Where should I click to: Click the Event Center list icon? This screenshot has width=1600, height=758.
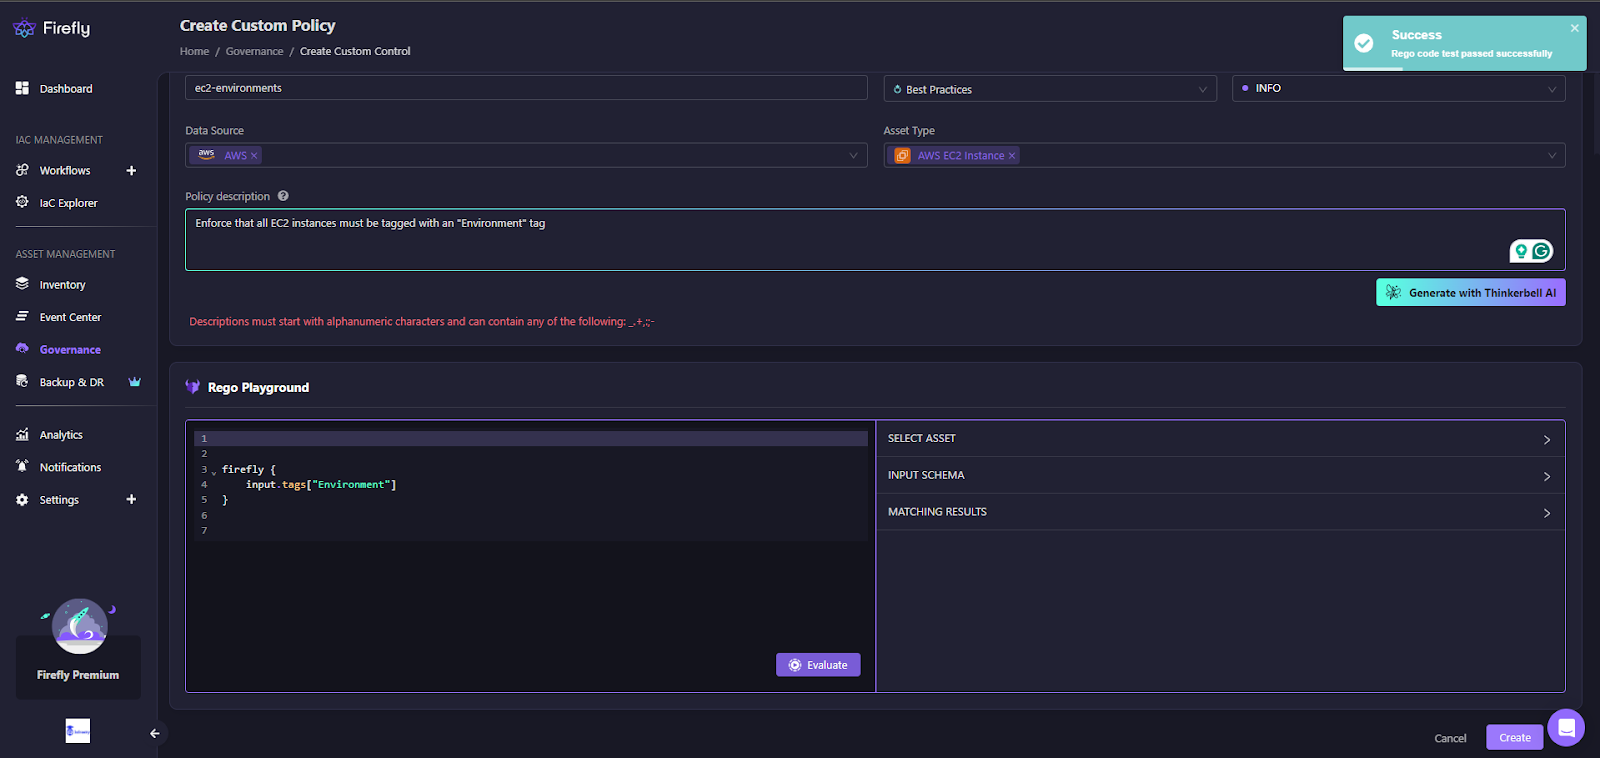pyautogui.click(x=22, y=316)
